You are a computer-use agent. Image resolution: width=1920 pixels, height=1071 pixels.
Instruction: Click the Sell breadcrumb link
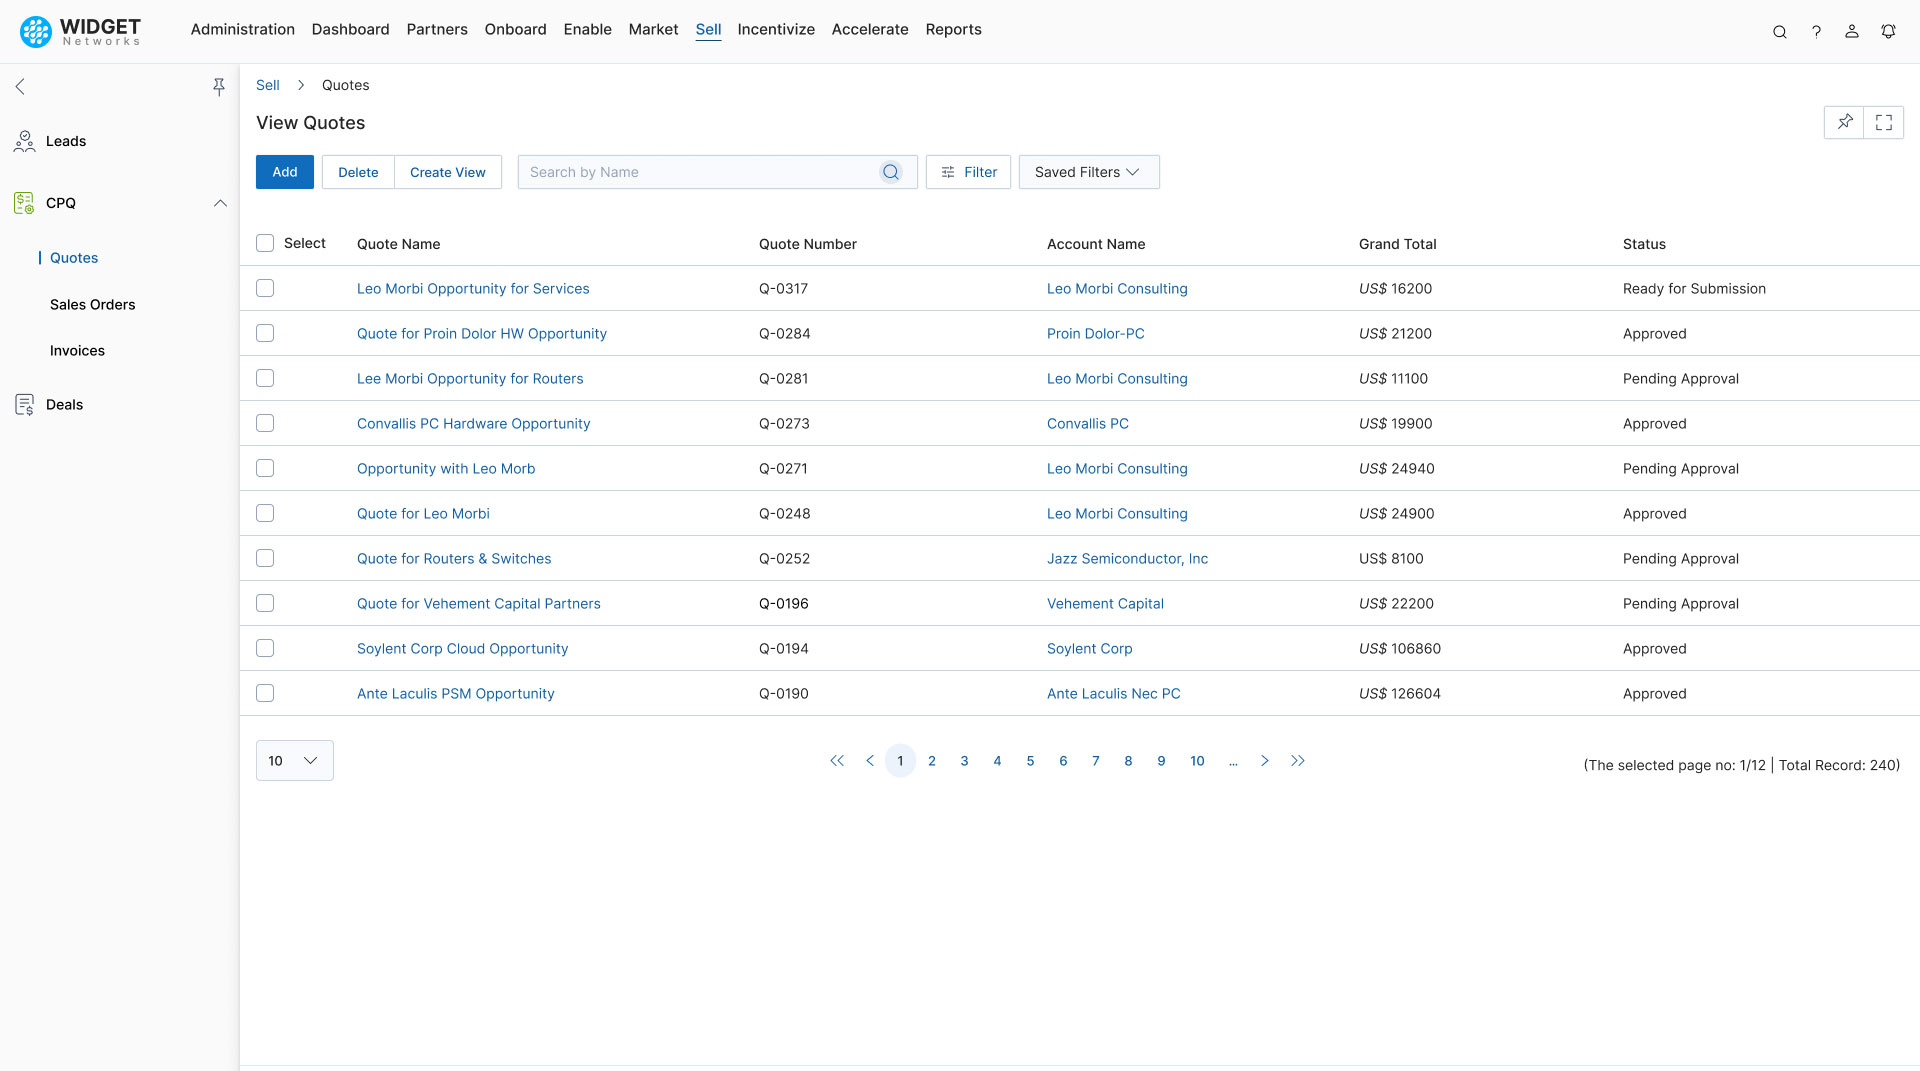268,85
